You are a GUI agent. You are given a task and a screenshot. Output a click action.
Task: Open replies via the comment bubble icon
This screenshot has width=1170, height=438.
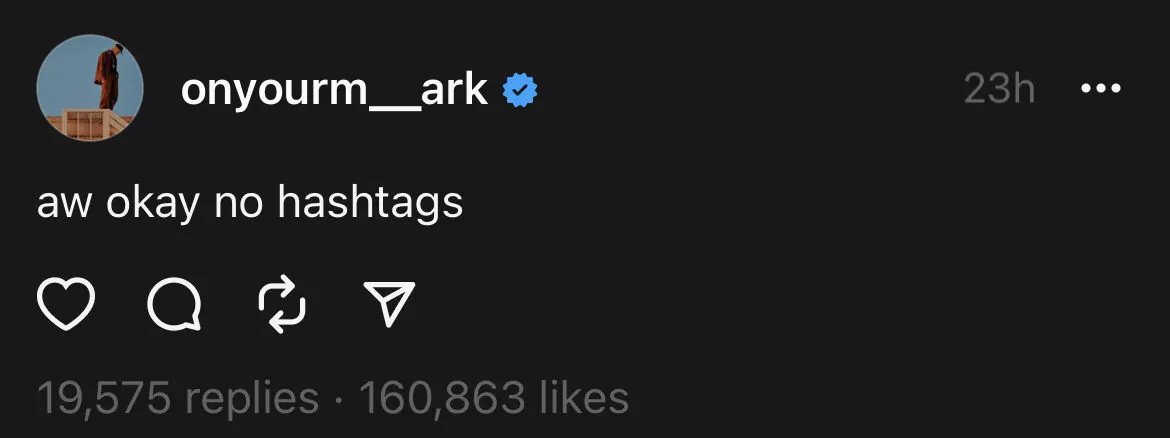(173, 305)
